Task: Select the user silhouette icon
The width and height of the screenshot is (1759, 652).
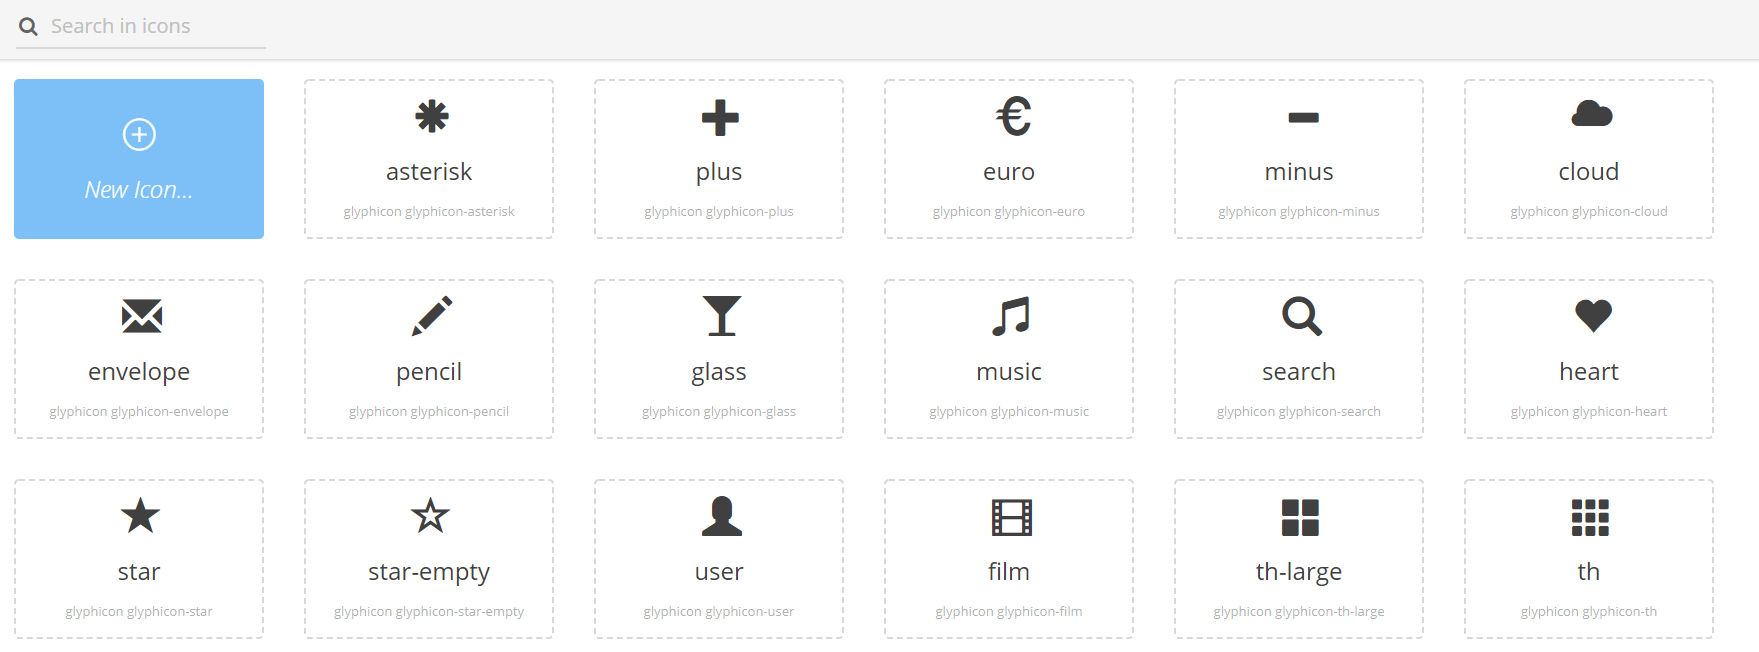Action: pyautogui.click(x=721, y=517)
